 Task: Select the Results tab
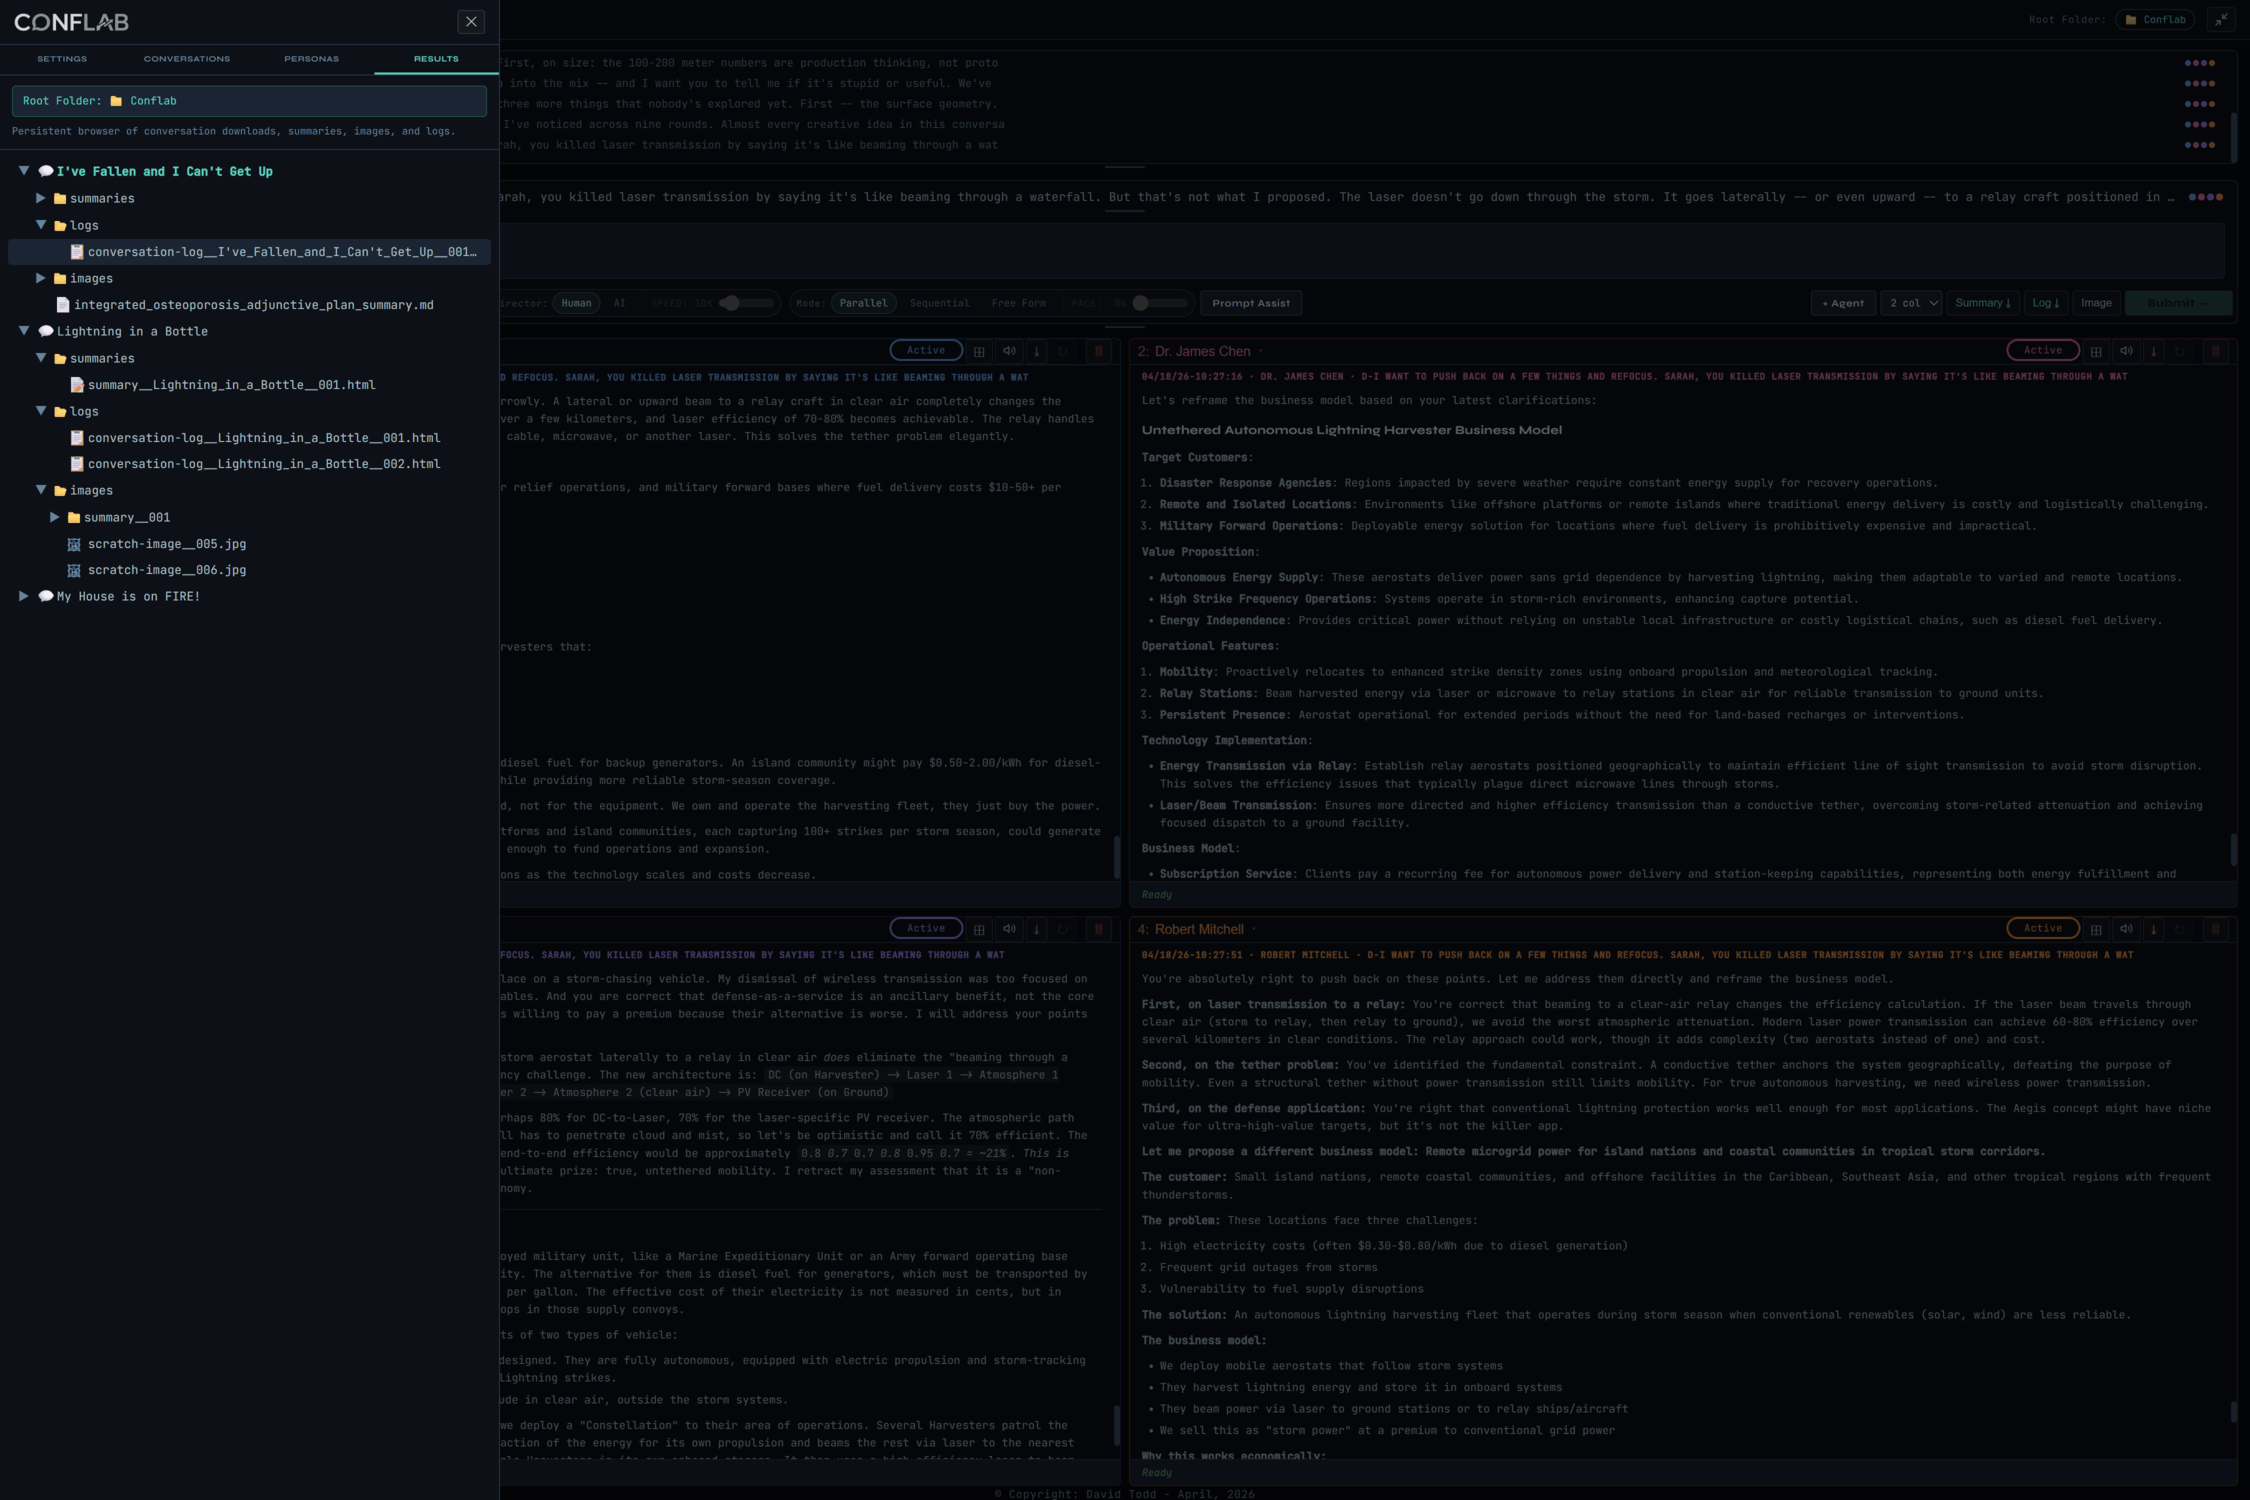pos(436,59)
